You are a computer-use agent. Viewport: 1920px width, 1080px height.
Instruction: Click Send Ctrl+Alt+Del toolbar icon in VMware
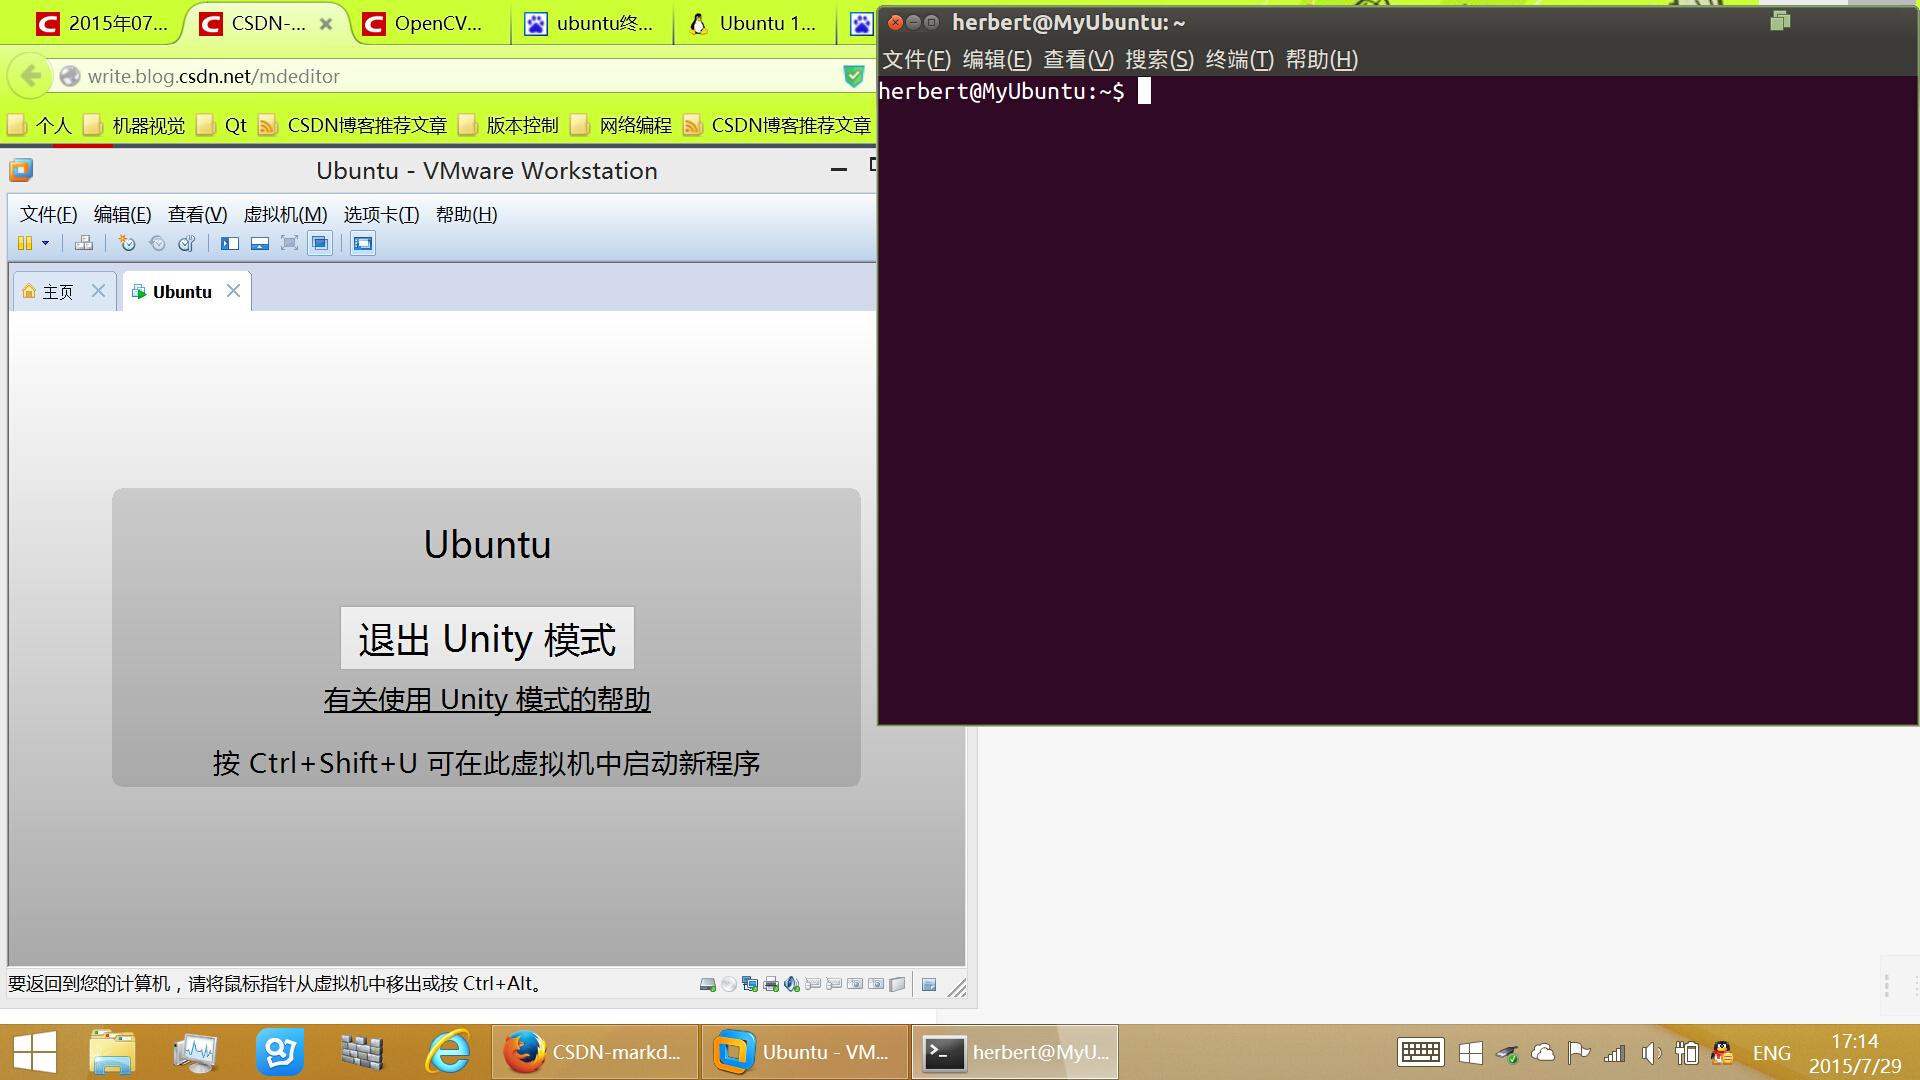(x=84, y=243)
